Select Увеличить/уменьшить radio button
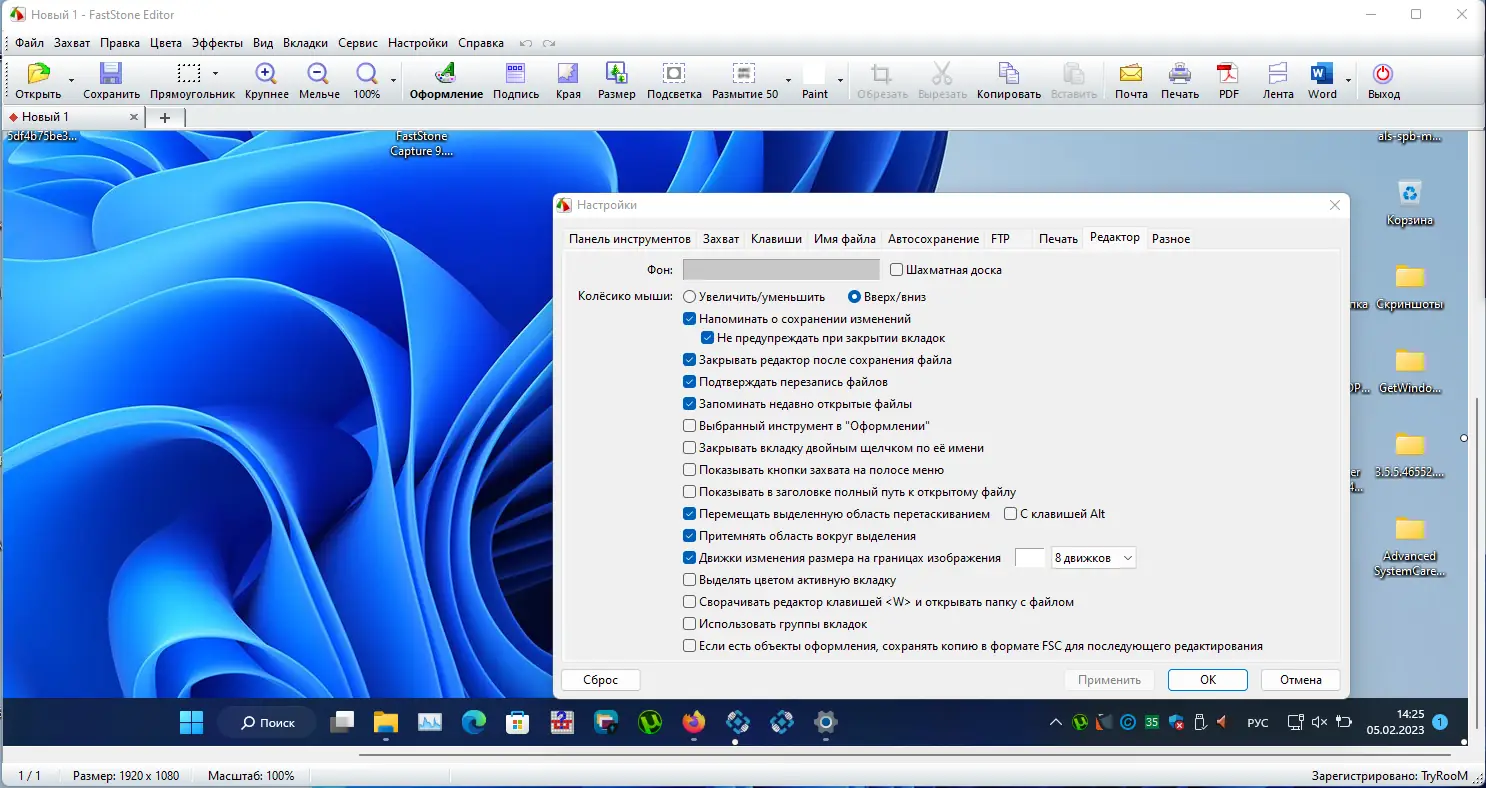 [690, 297]
